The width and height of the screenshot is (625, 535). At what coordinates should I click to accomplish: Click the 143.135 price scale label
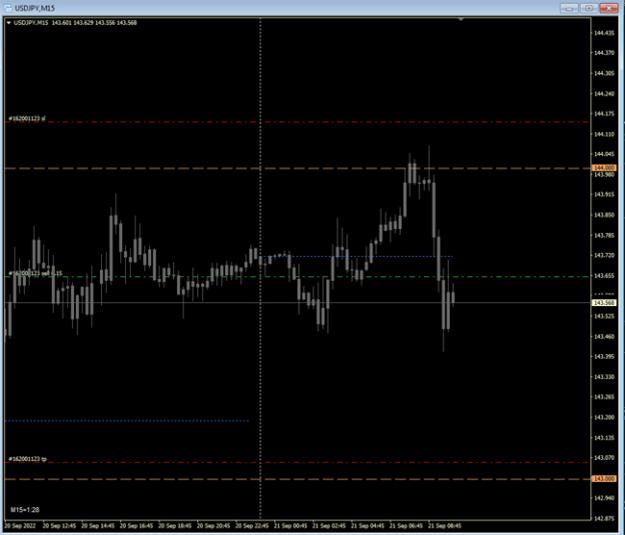click(x=604, y=438)
